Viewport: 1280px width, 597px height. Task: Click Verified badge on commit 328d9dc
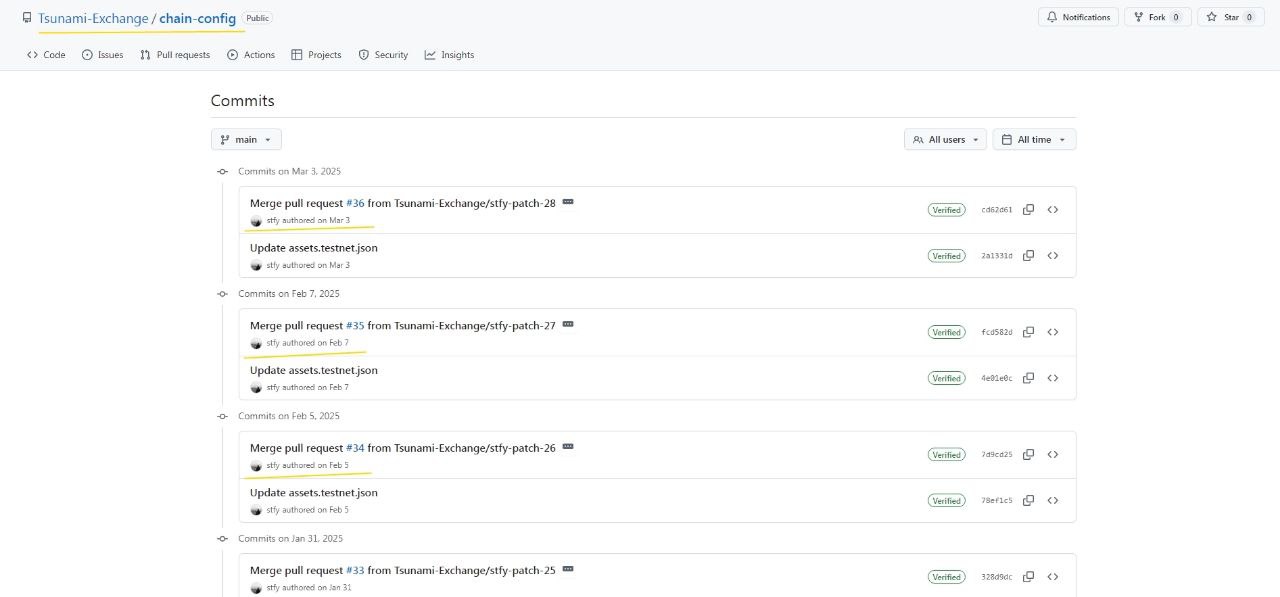point(946,577)
